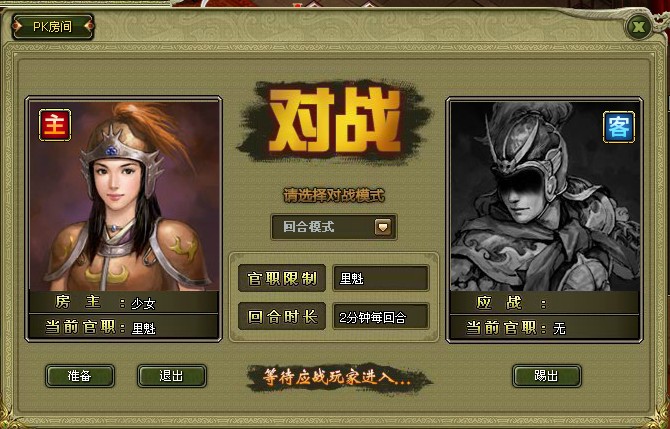Click host's 当前官职 里魁 row
The image size is (670, 429).
click(x=124, y=327)
